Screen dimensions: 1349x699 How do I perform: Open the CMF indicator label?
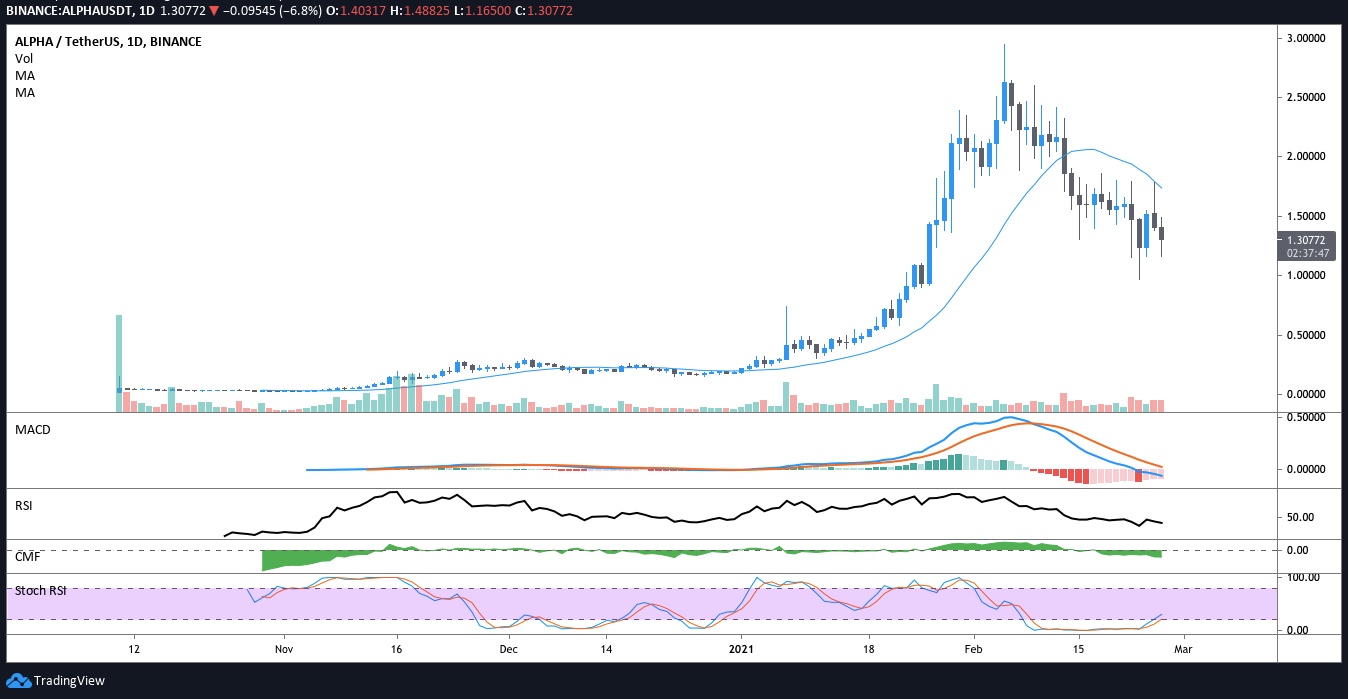[27, 556]
